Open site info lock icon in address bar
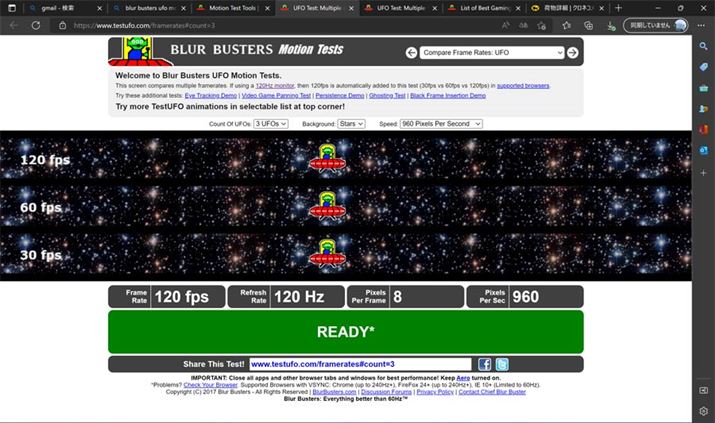This screenshot has height=423, width=715. 62,26
